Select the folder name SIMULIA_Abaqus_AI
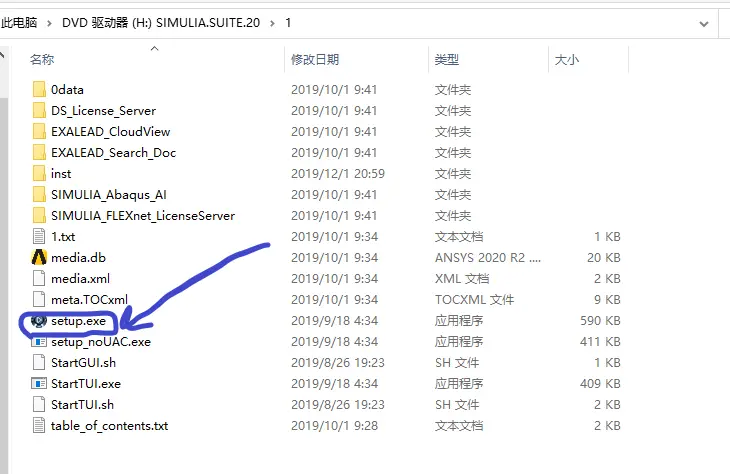Screen dimensions: 730x474 click(x=108, y=195)
